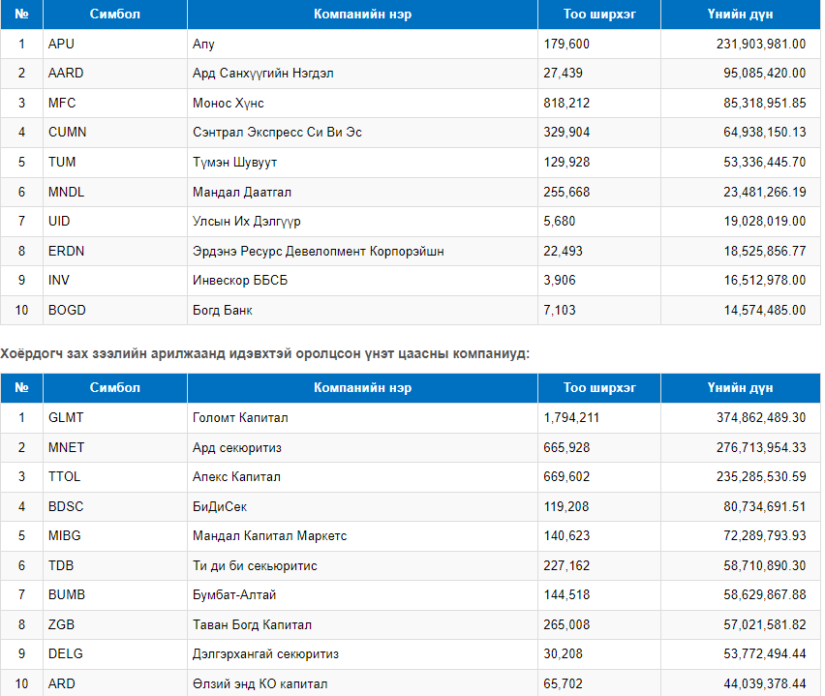The width and height of the screenshot is (825, 696).
Task: Click company name Апу
Action: 203,44
